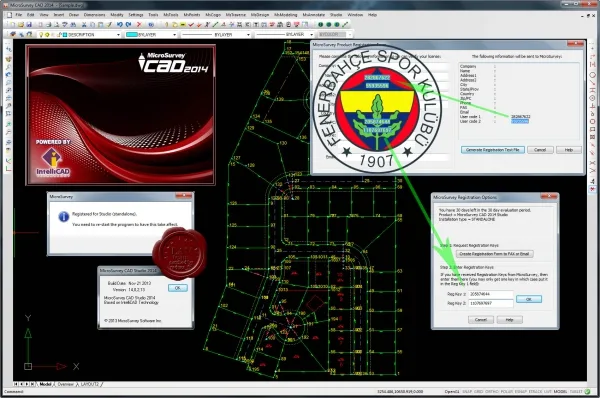Click the layer lightbulb on/off icon
The image size is (600, 398).
click(41, 35)
